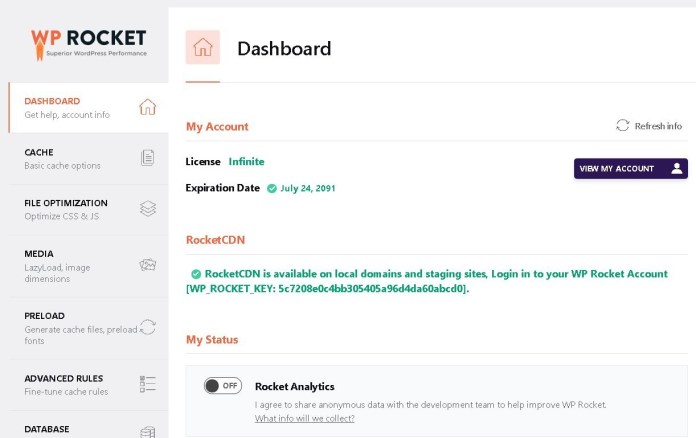This screenshot has width=696, height=438.
Task: Click the 'Expiration Date' label
Action: pos(222,188)
